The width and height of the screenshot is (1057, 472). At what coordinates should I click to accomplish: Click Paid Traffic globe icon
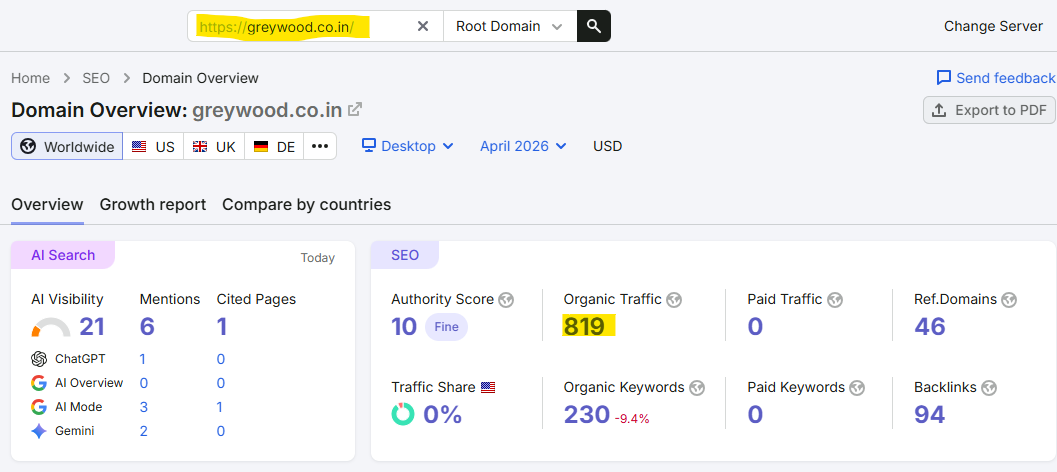(x=835, y=300)
